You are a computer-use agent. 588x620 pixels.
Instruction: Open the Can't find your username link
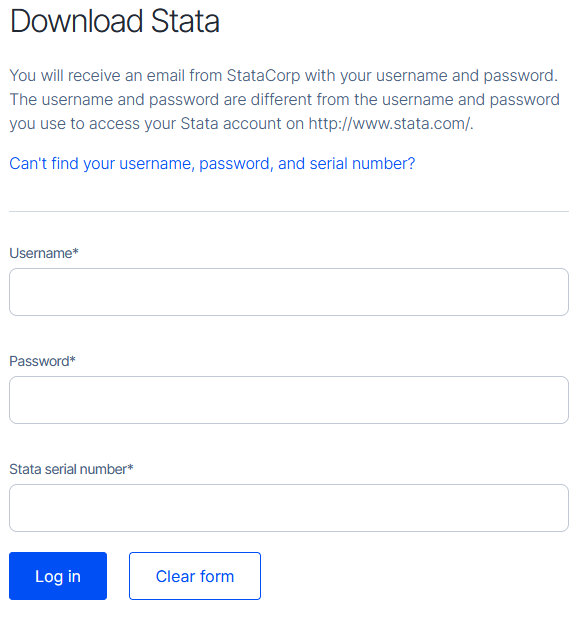point(212,163)
